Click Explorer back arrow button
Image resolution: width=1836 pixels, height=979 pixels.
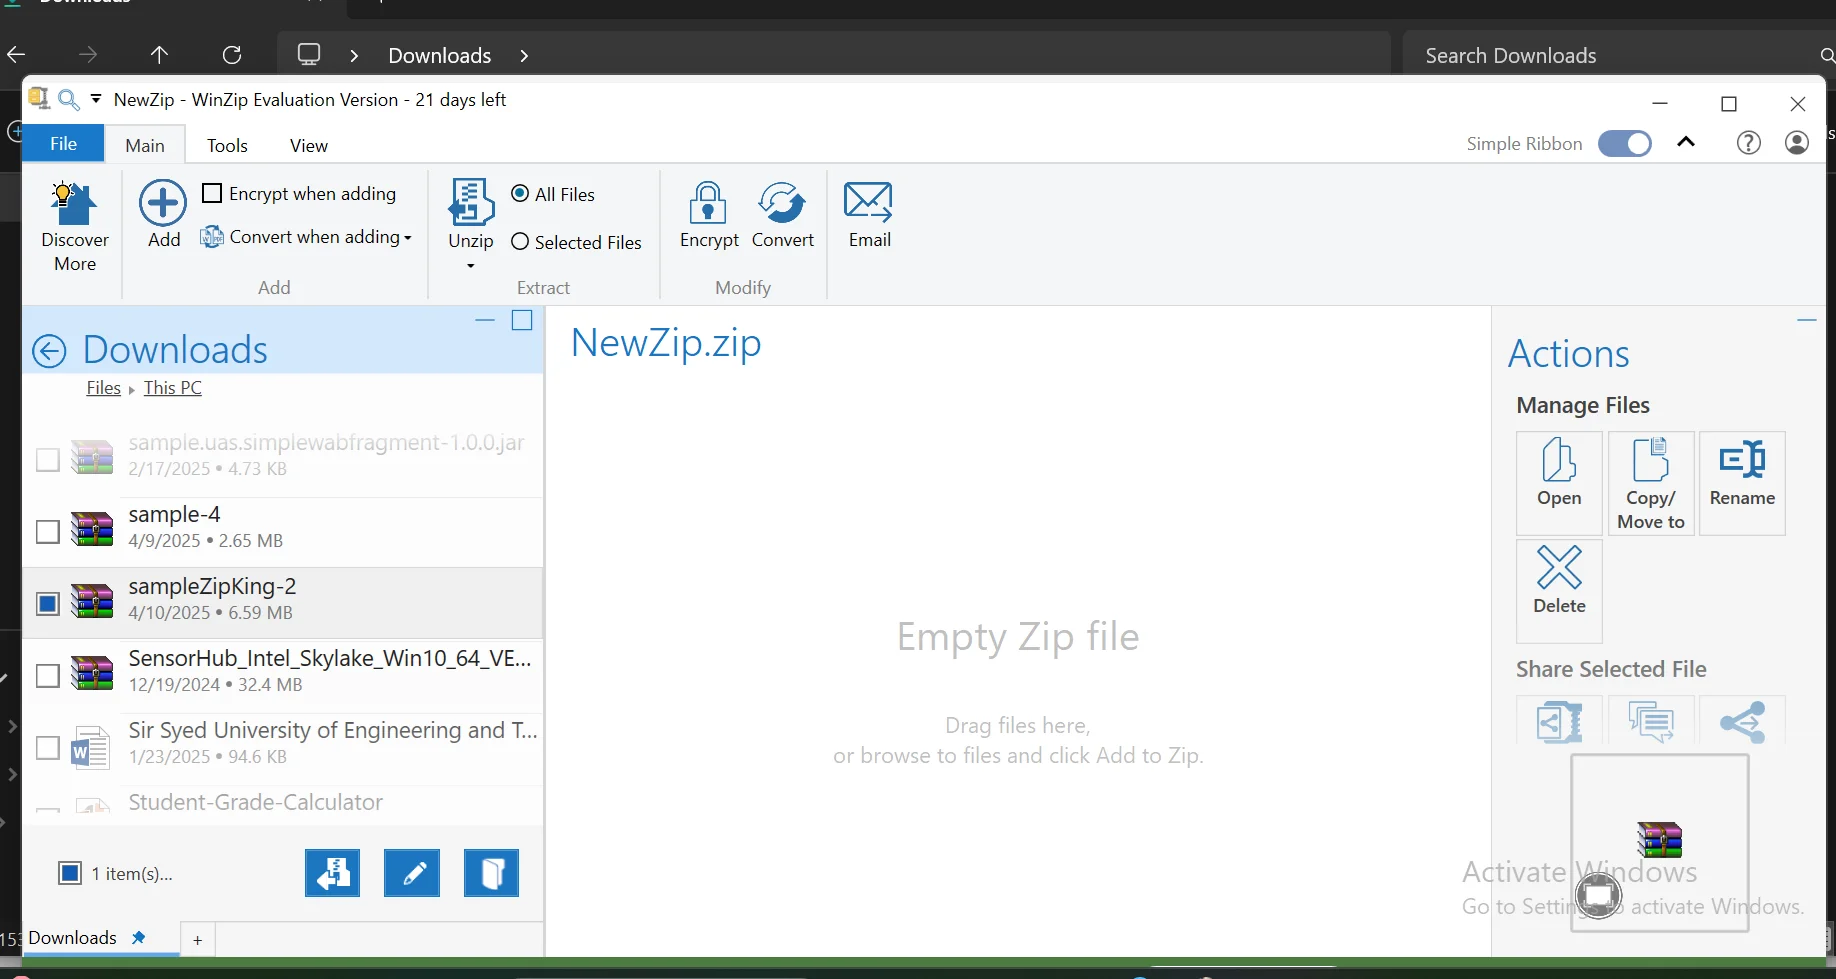tap(16, 55)
